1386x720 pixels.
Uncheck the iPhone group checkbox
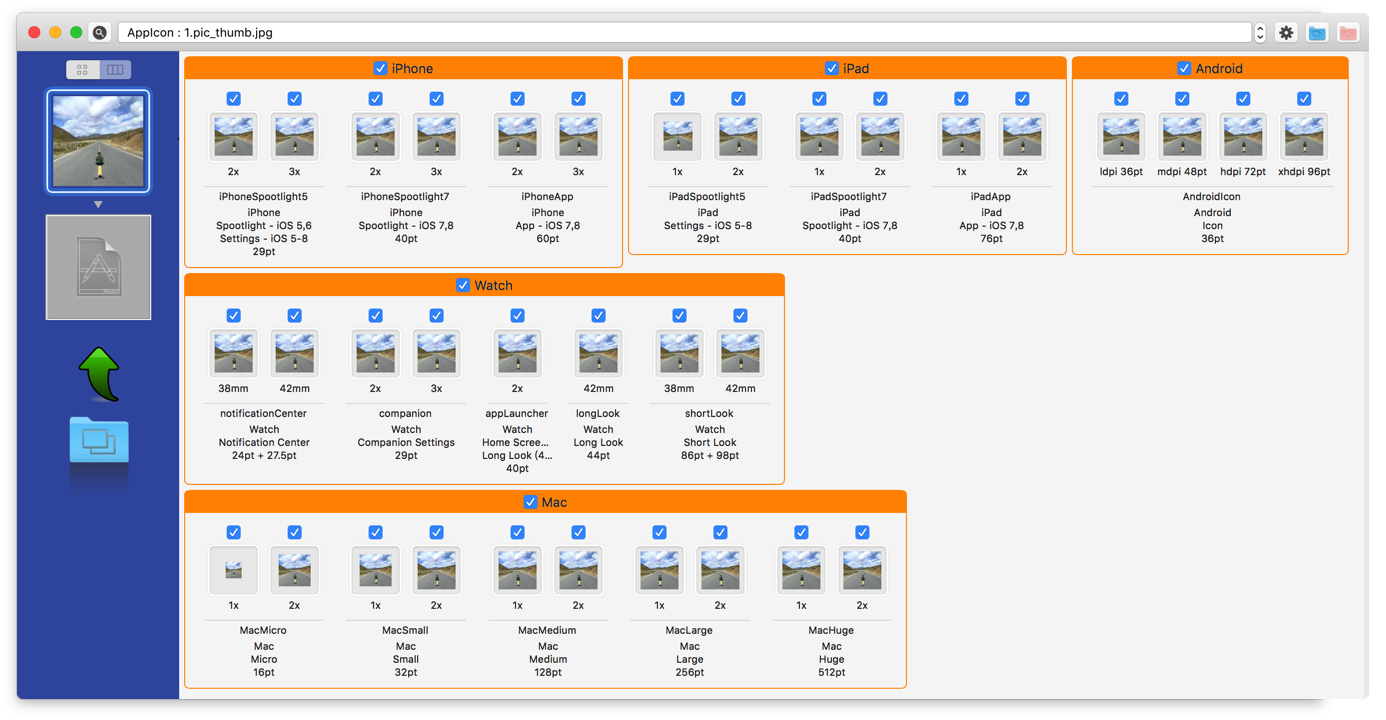click(x=380, y=68)
